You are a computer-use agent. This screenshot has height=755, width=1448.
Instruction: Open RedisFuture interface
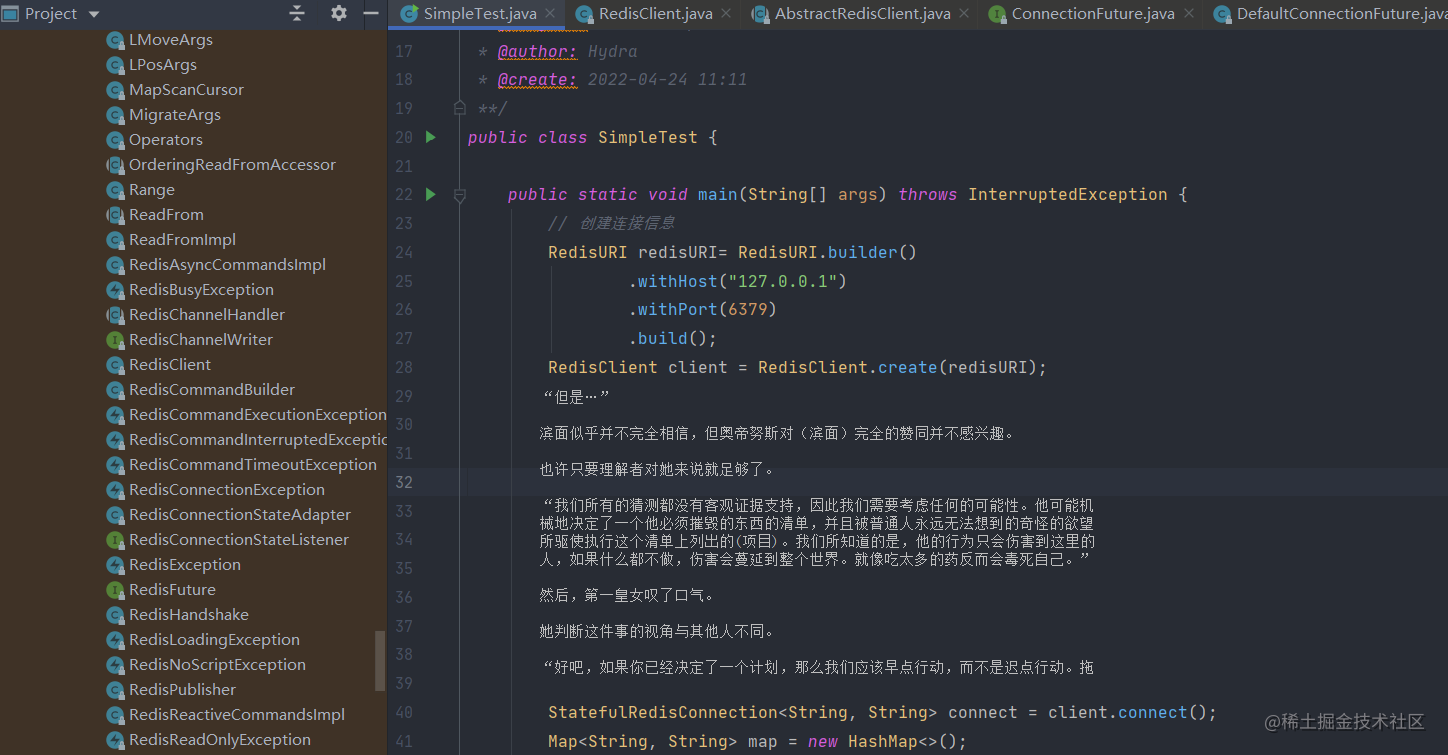coord(172,590)
